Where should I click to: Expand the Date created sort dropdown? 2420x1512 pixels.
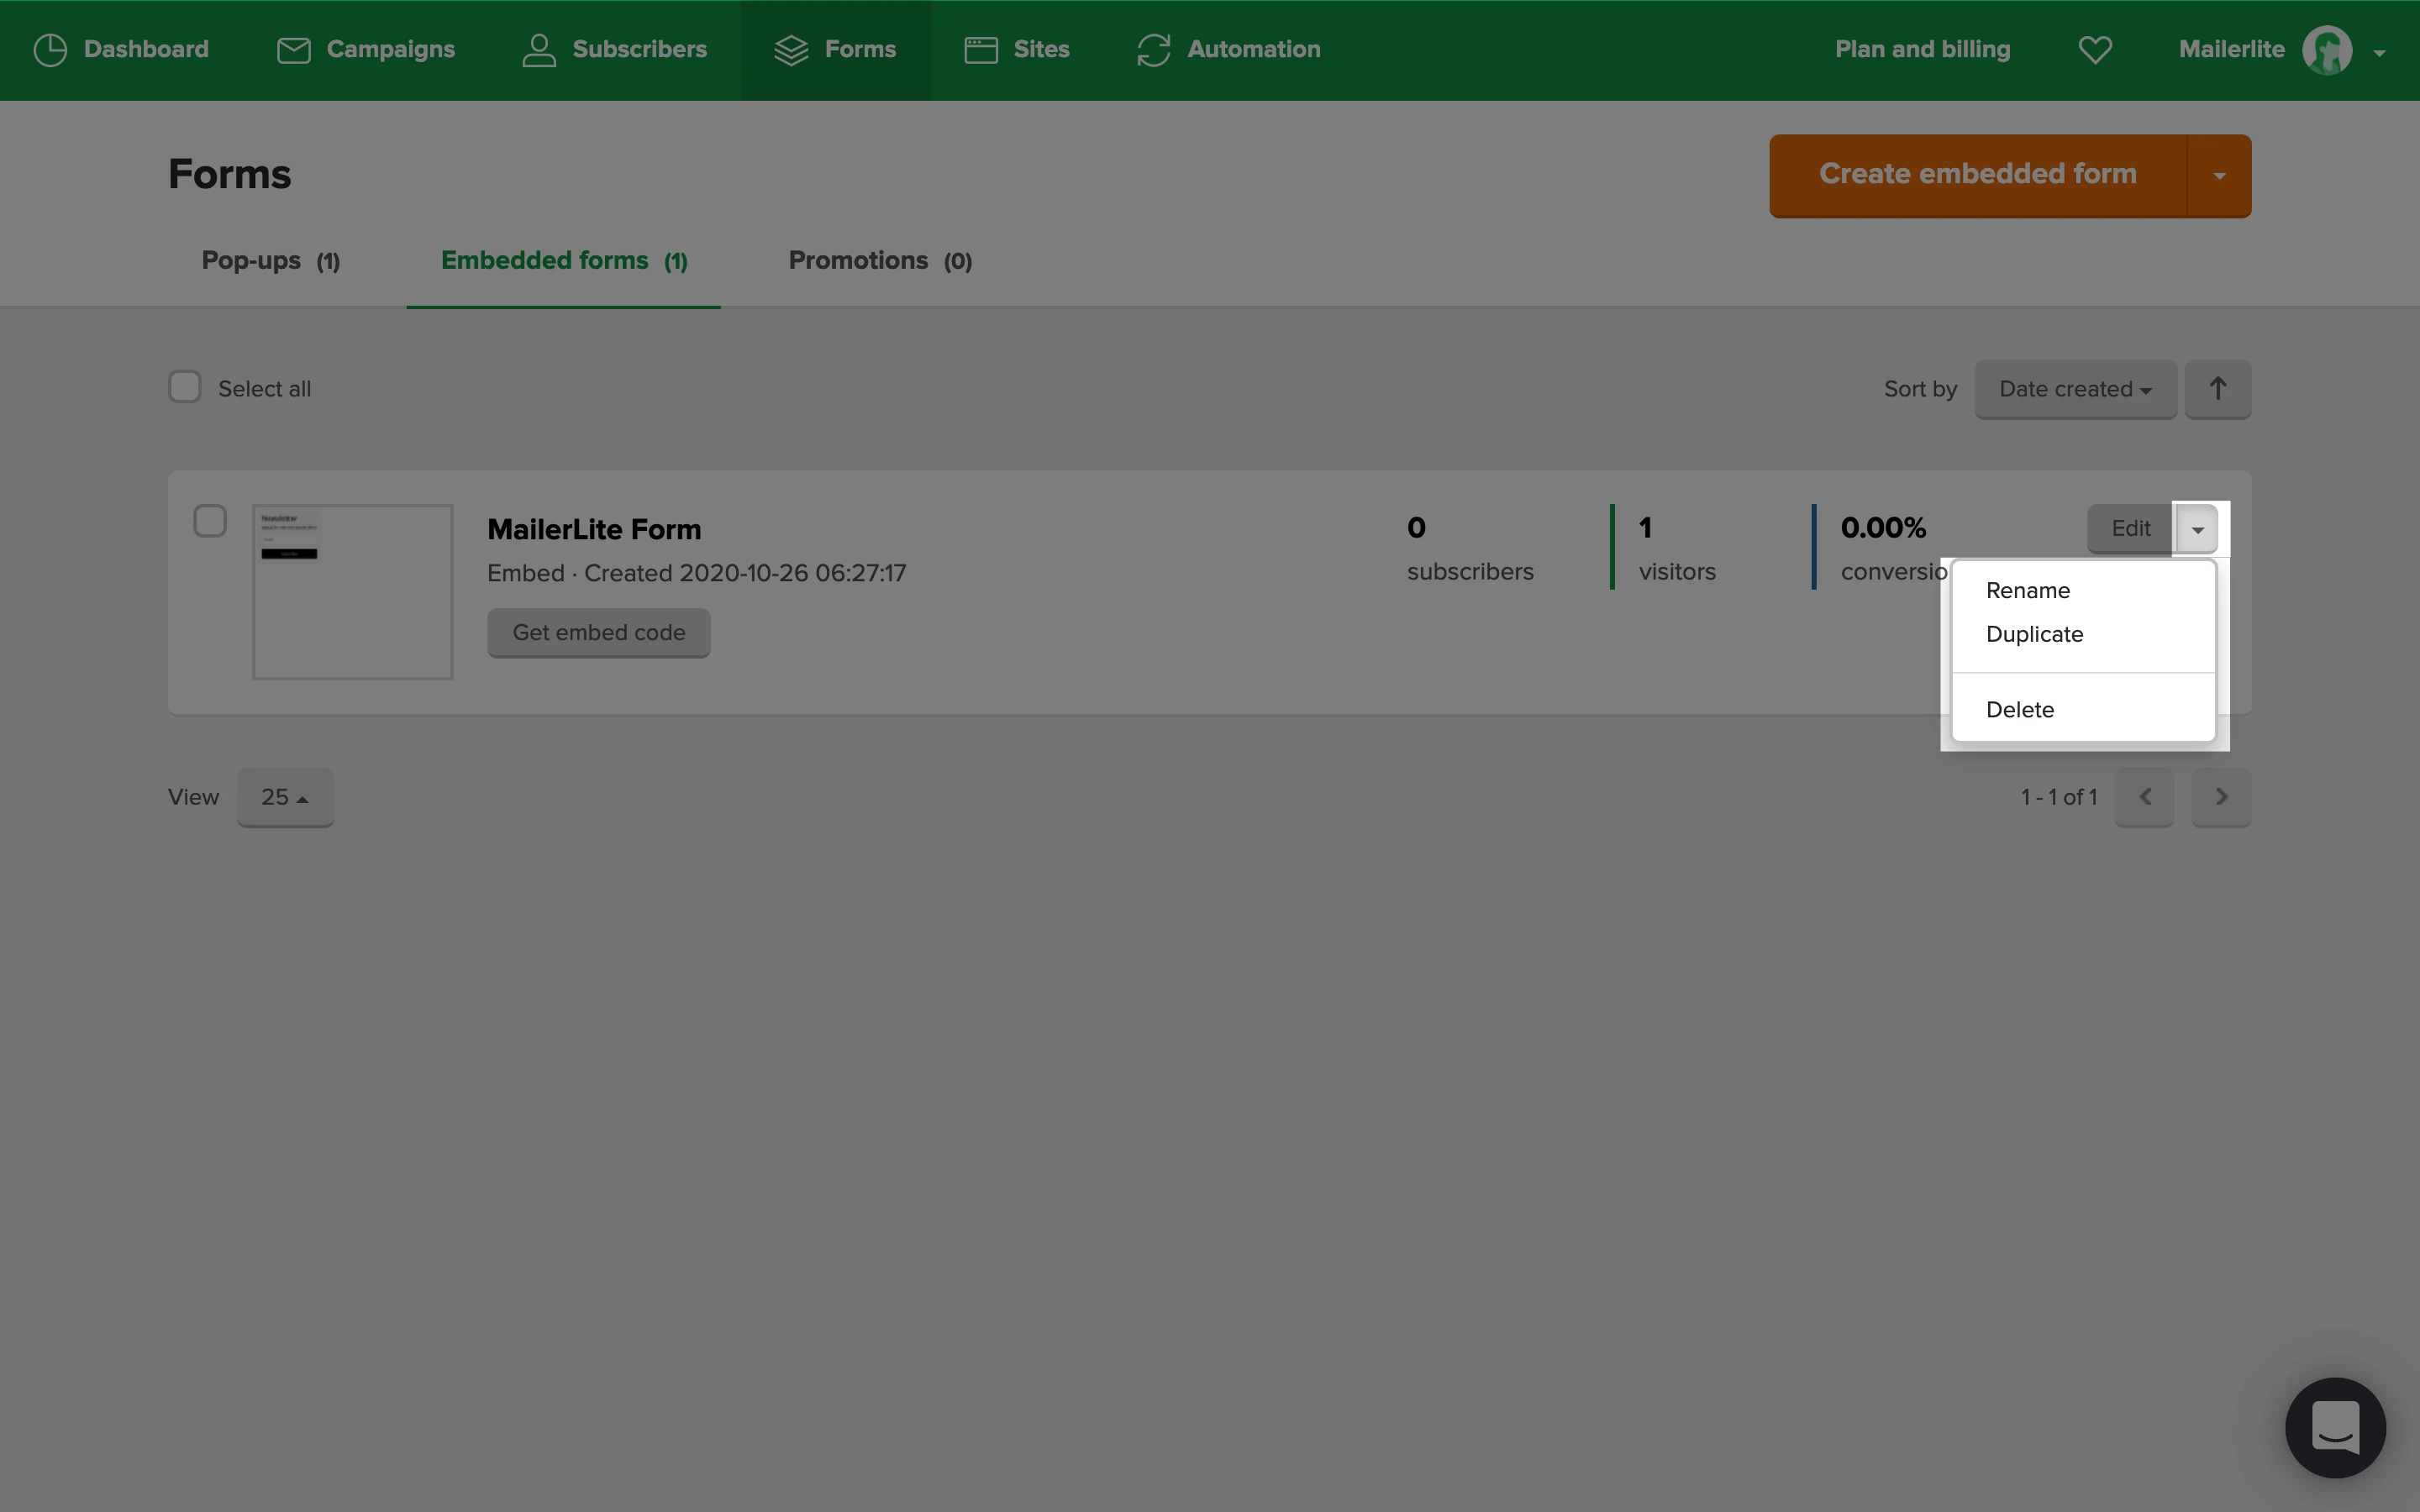2075,389
